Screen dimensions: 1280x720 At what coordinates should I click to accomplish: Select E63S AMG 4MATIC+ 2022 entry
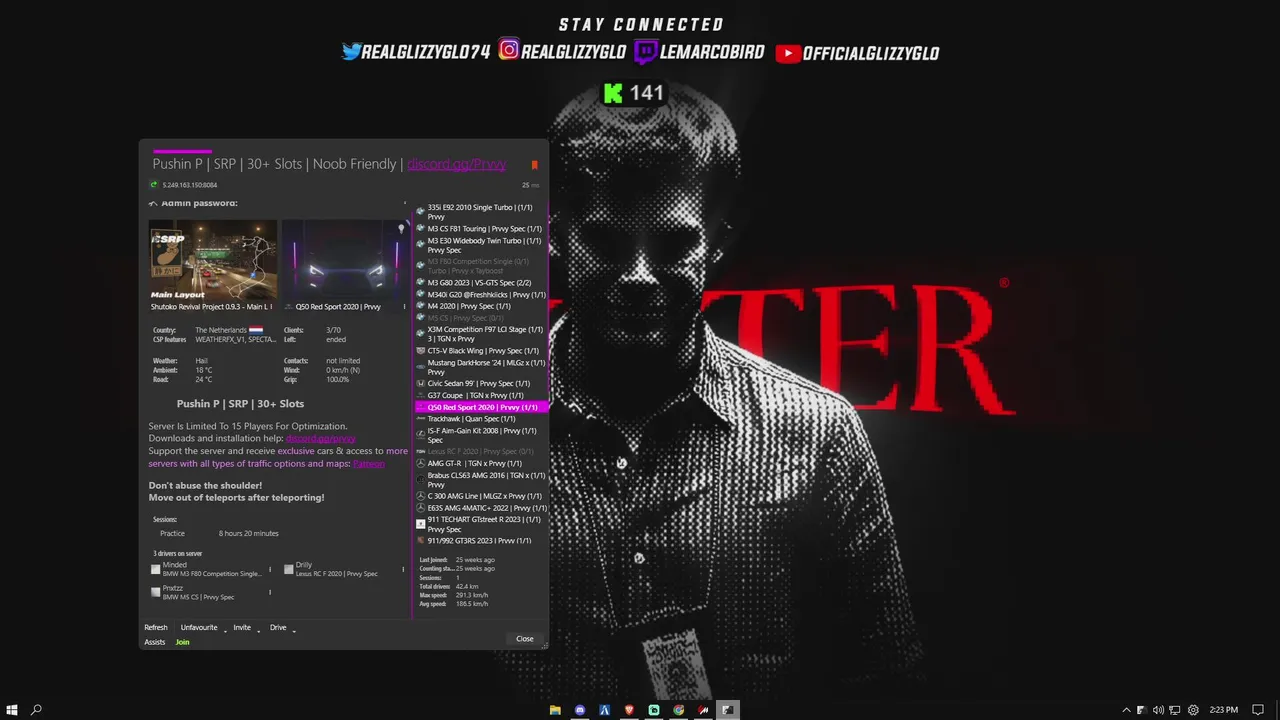[x=481, y=508]
